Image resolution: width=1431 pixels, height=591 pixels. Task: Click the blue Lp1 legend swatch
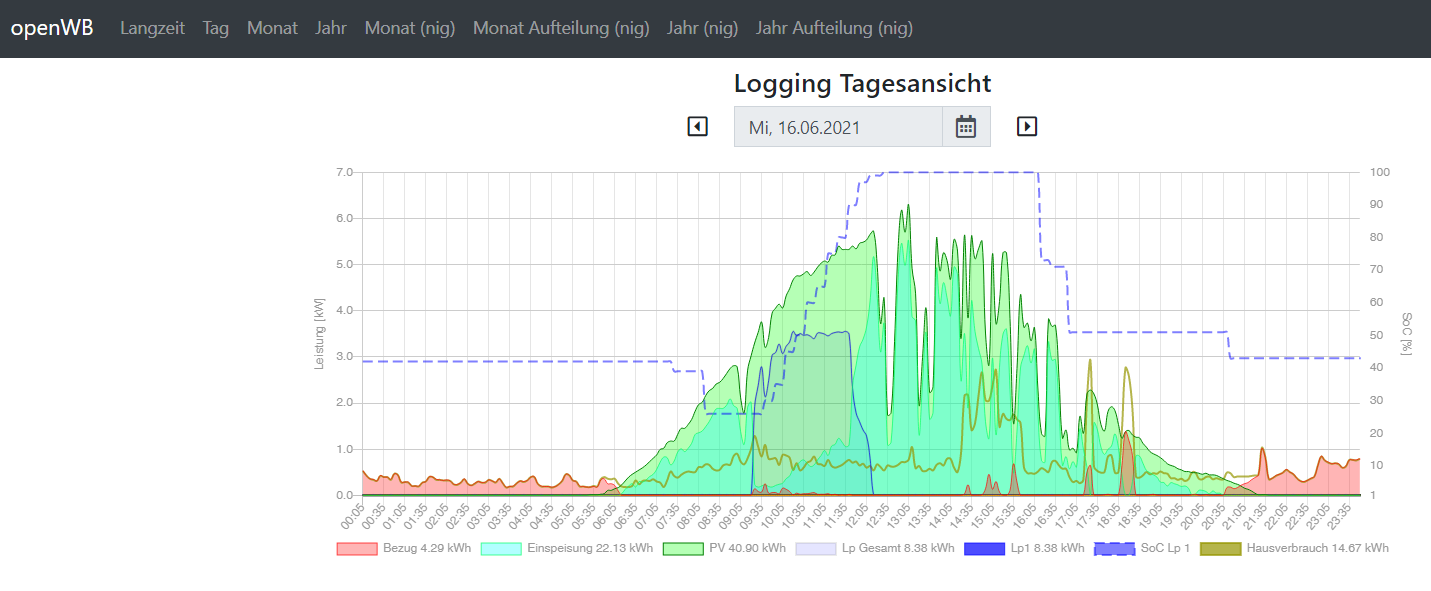(x=984, y=548)
